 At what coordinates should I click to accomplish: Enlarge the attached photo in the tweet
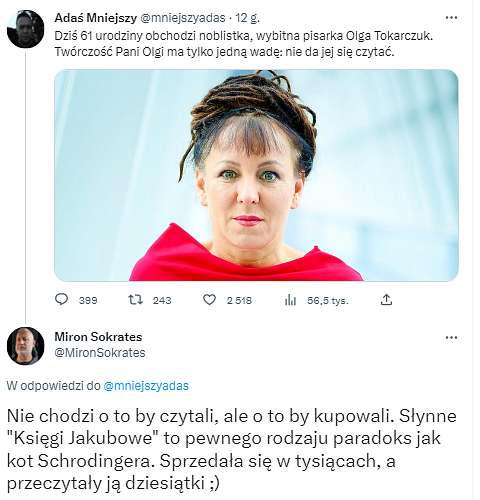coord(256,175)
